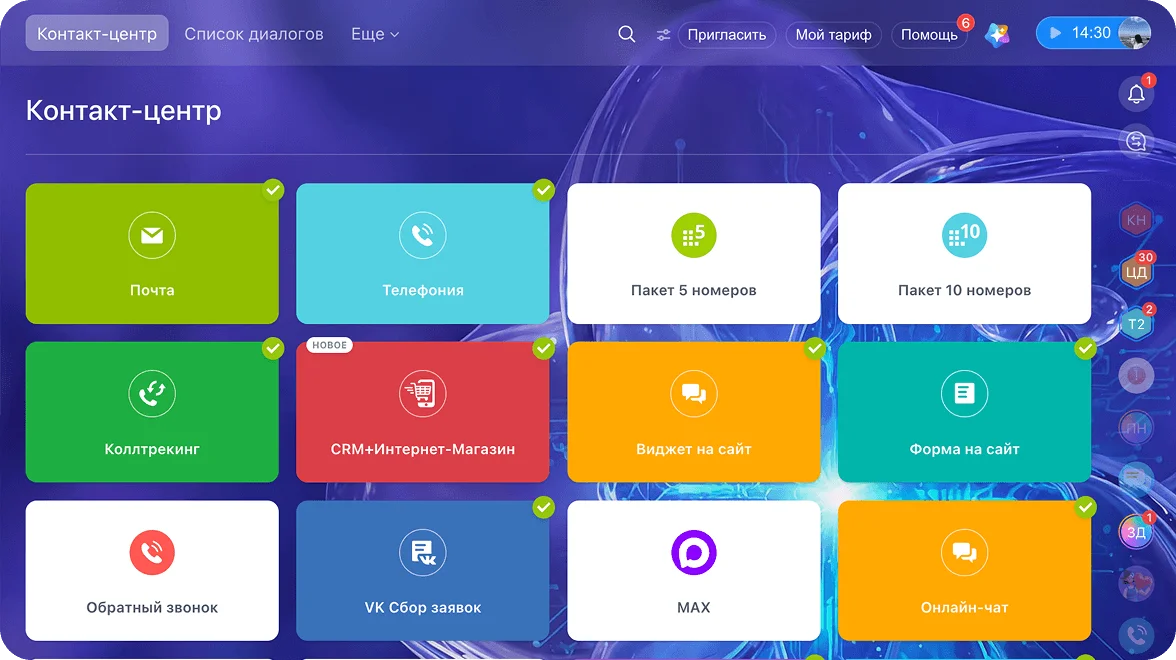Click the form icon on Форма на сайт
The height and width of the screenshot is (660, 1176).
(964, 394)
